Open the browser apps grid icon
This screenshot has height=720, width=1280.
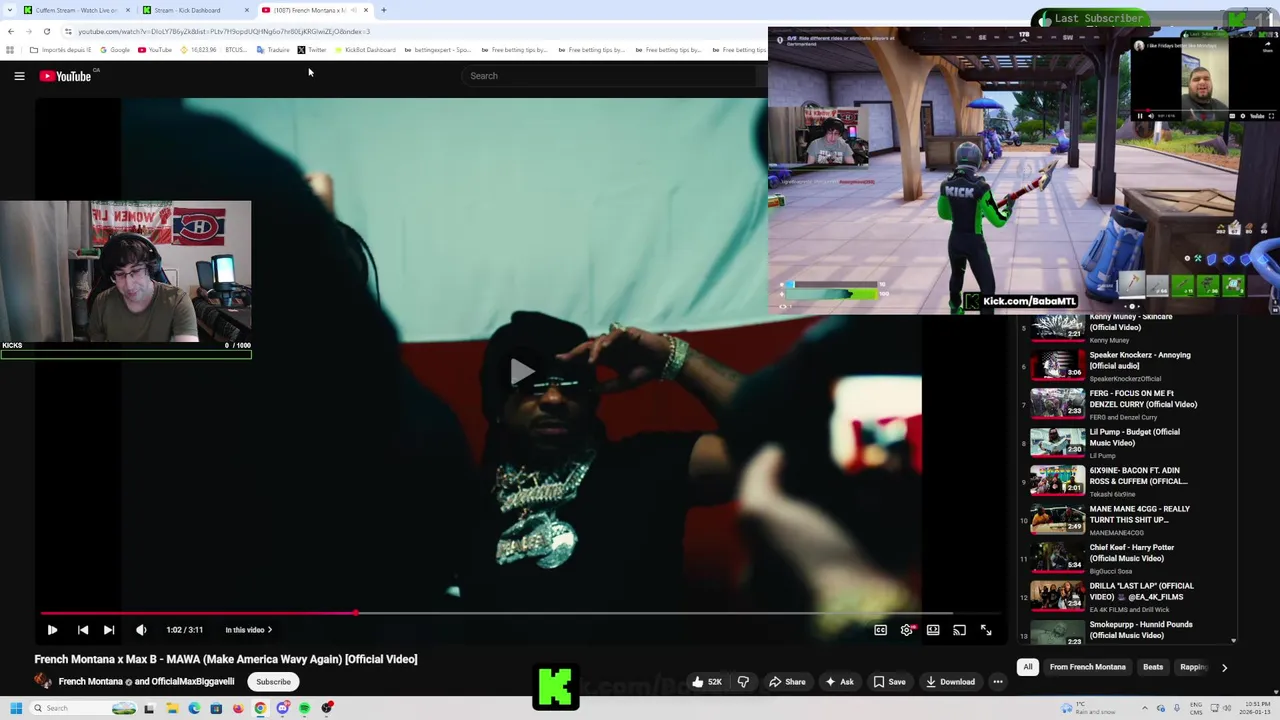[10, 50]
